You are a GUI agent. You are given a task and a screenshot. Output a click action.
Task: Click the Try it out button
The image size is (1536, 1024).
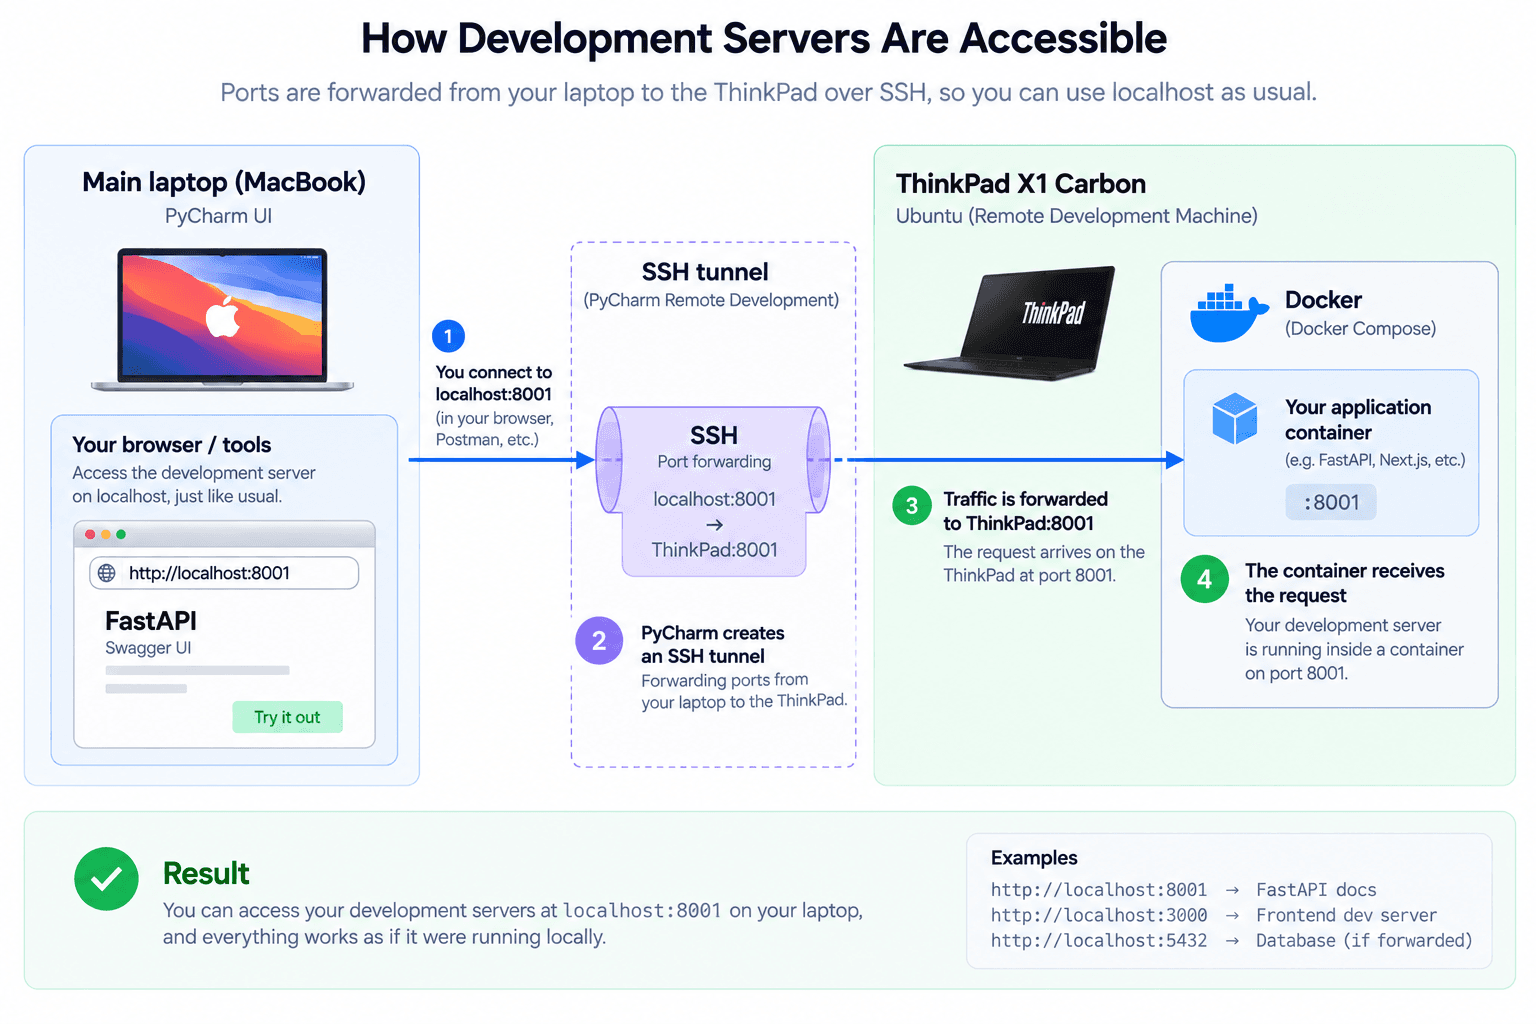pos(287,717)
